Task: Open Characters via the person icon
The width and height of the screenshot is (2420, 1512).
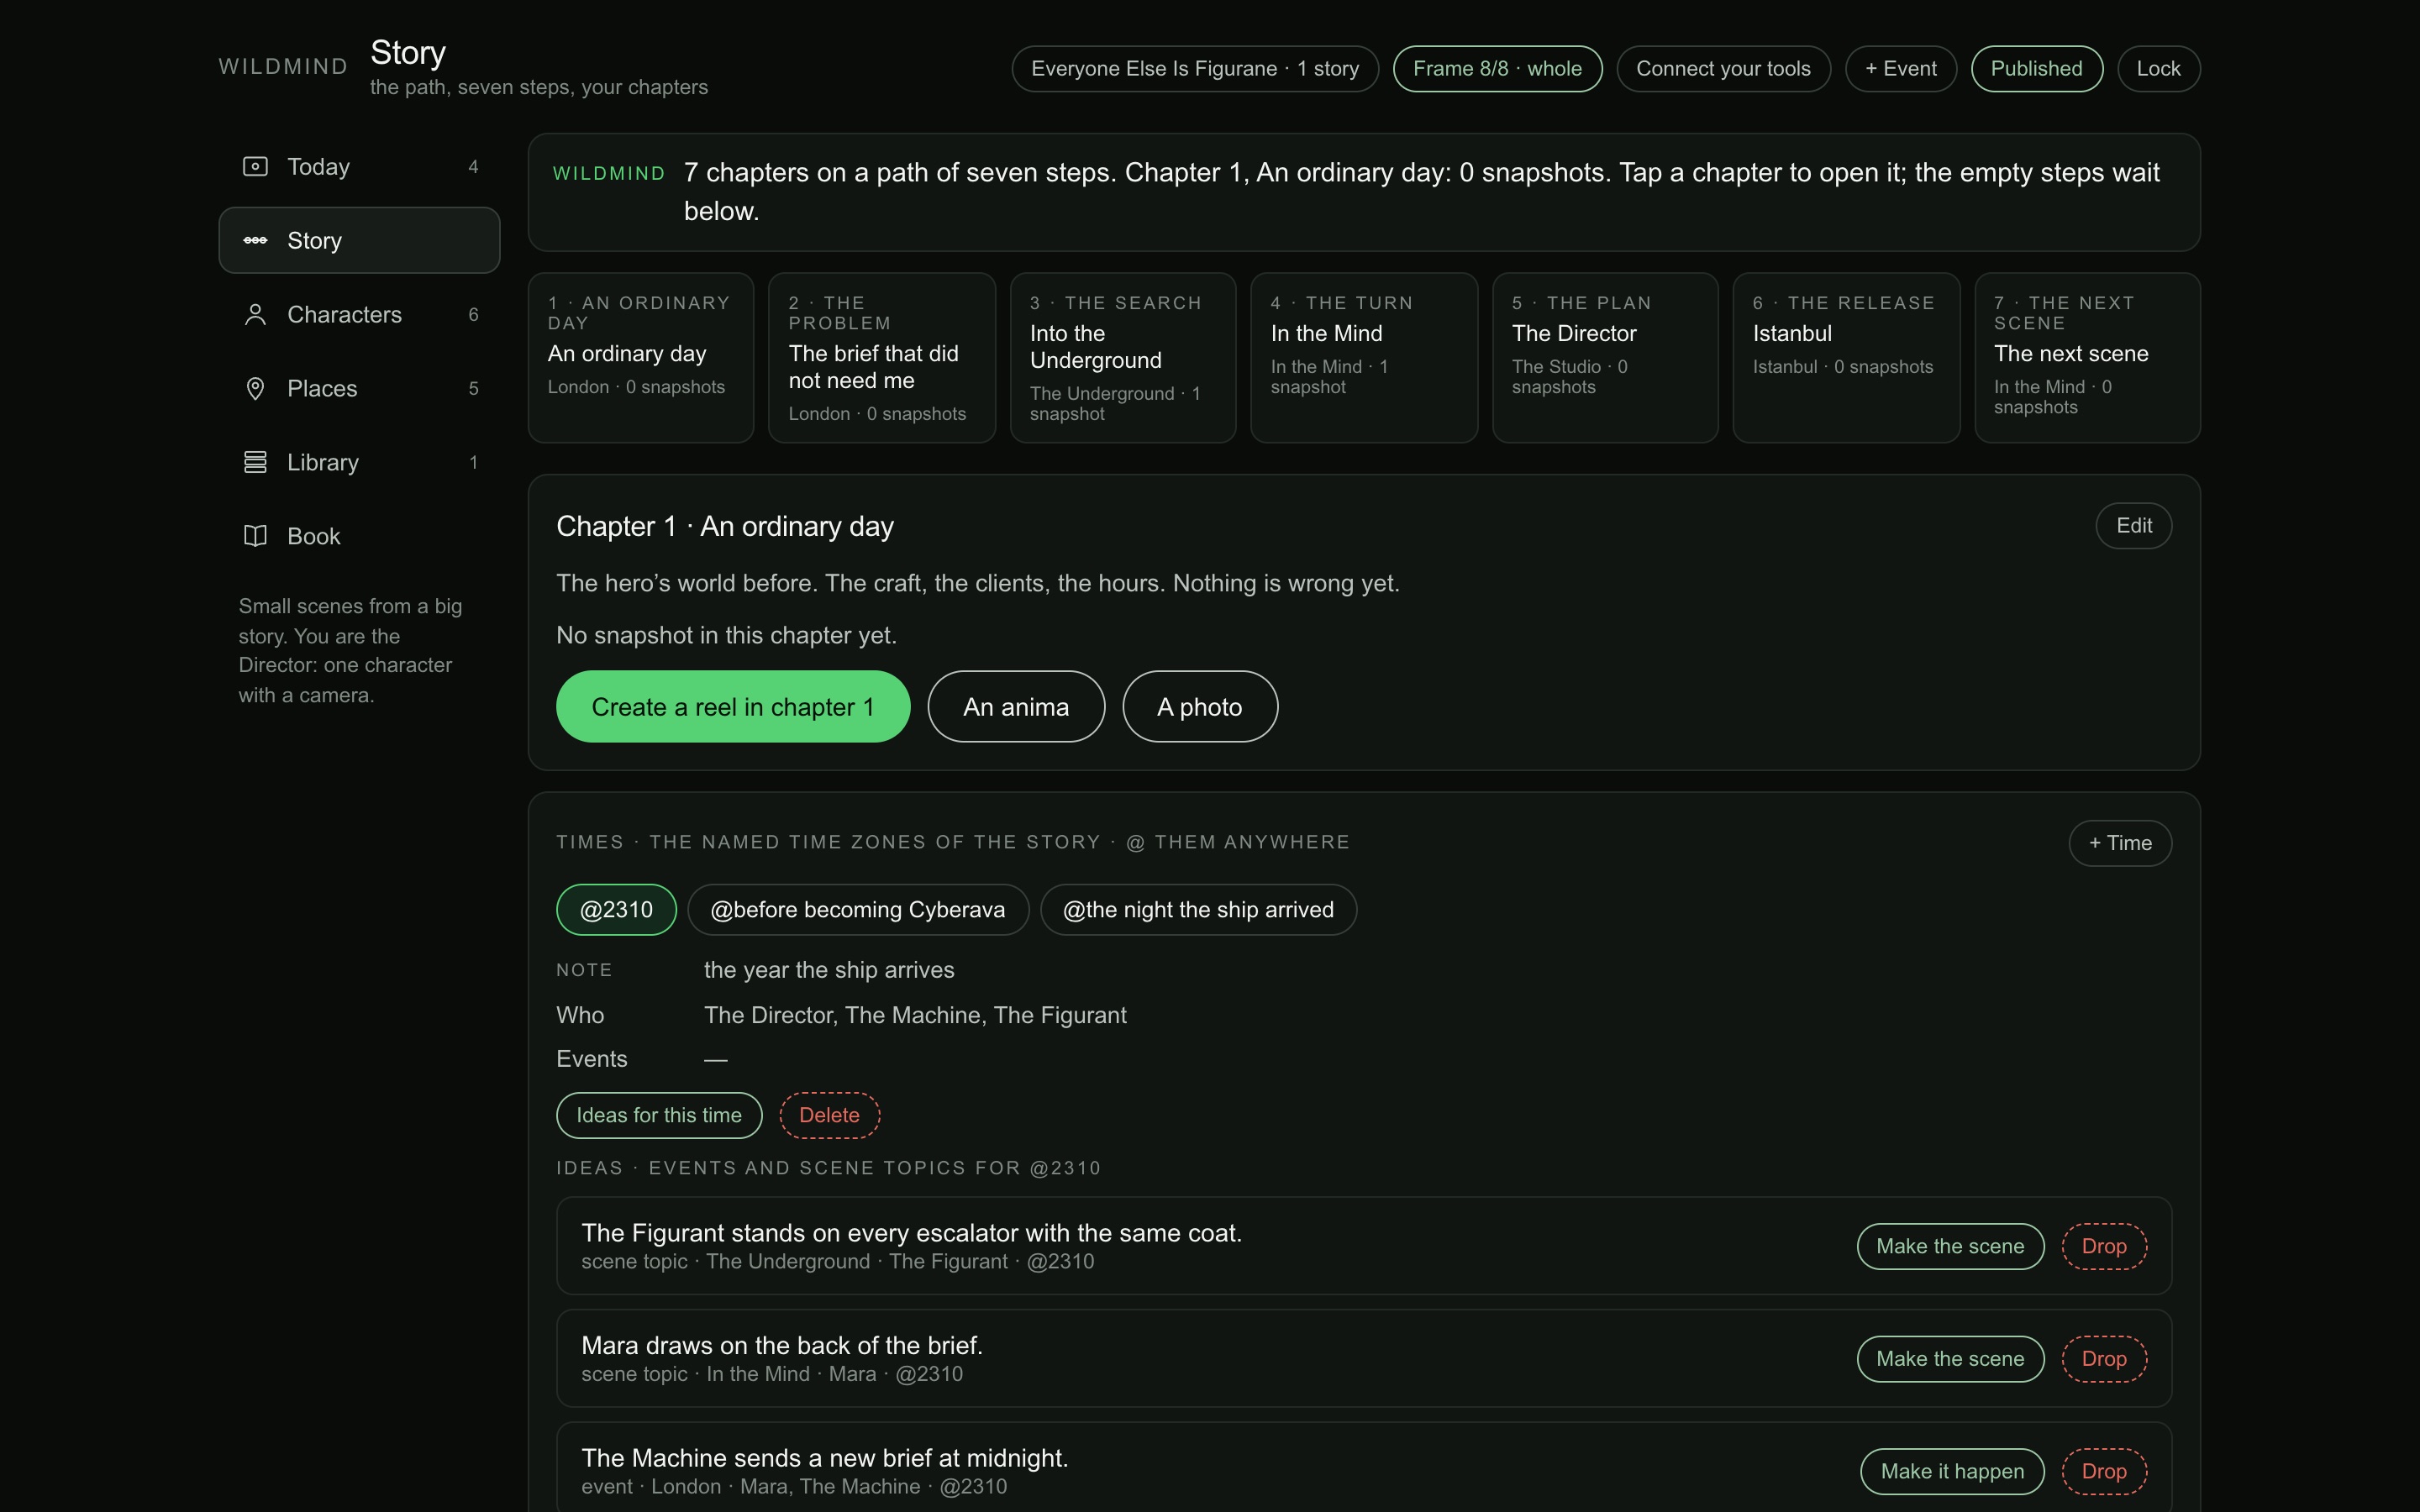Action: [255, 314]
